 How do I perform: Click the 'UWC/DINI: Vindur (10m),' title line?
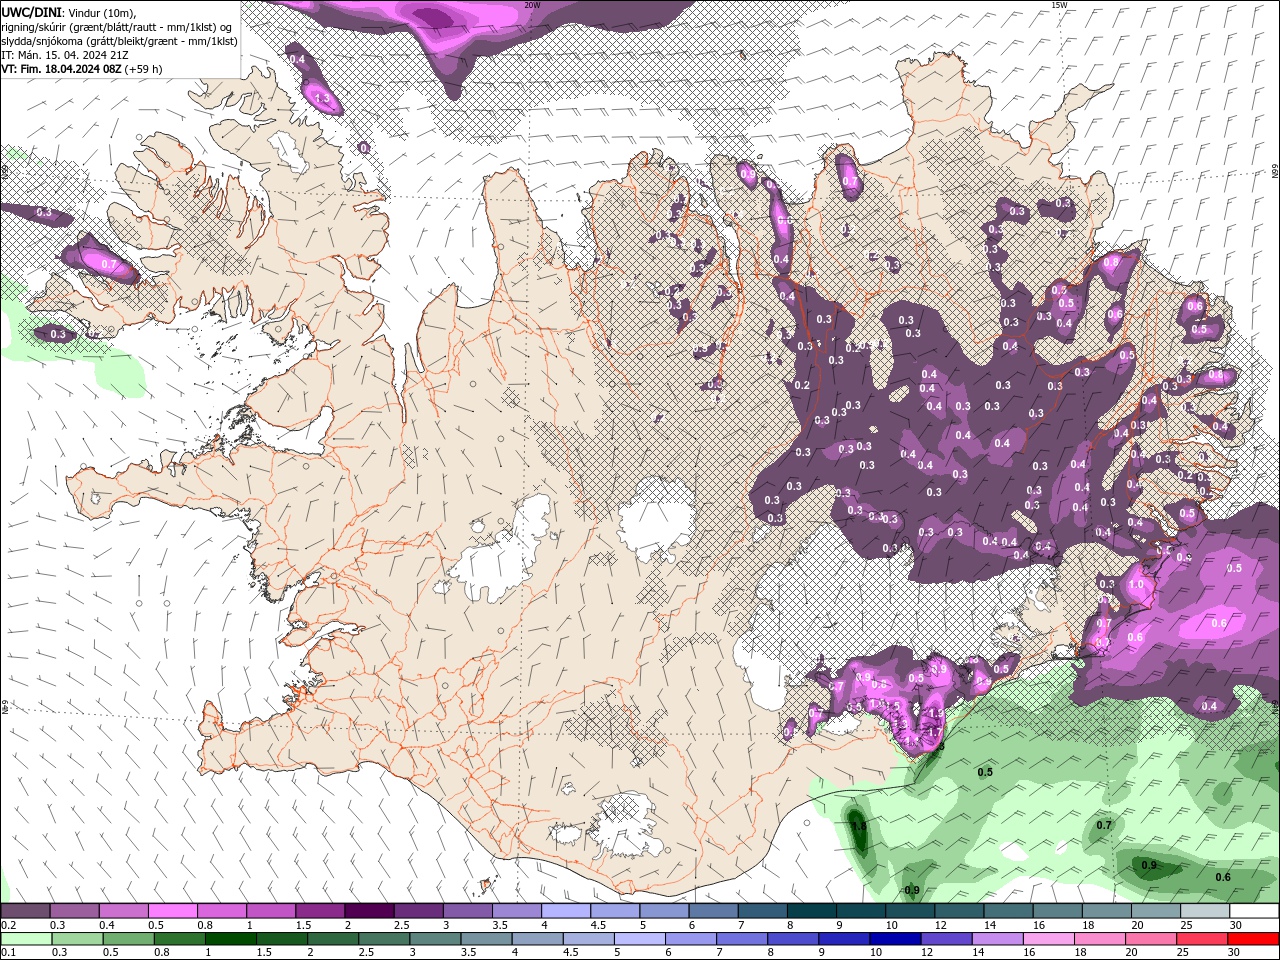point(68,11)
